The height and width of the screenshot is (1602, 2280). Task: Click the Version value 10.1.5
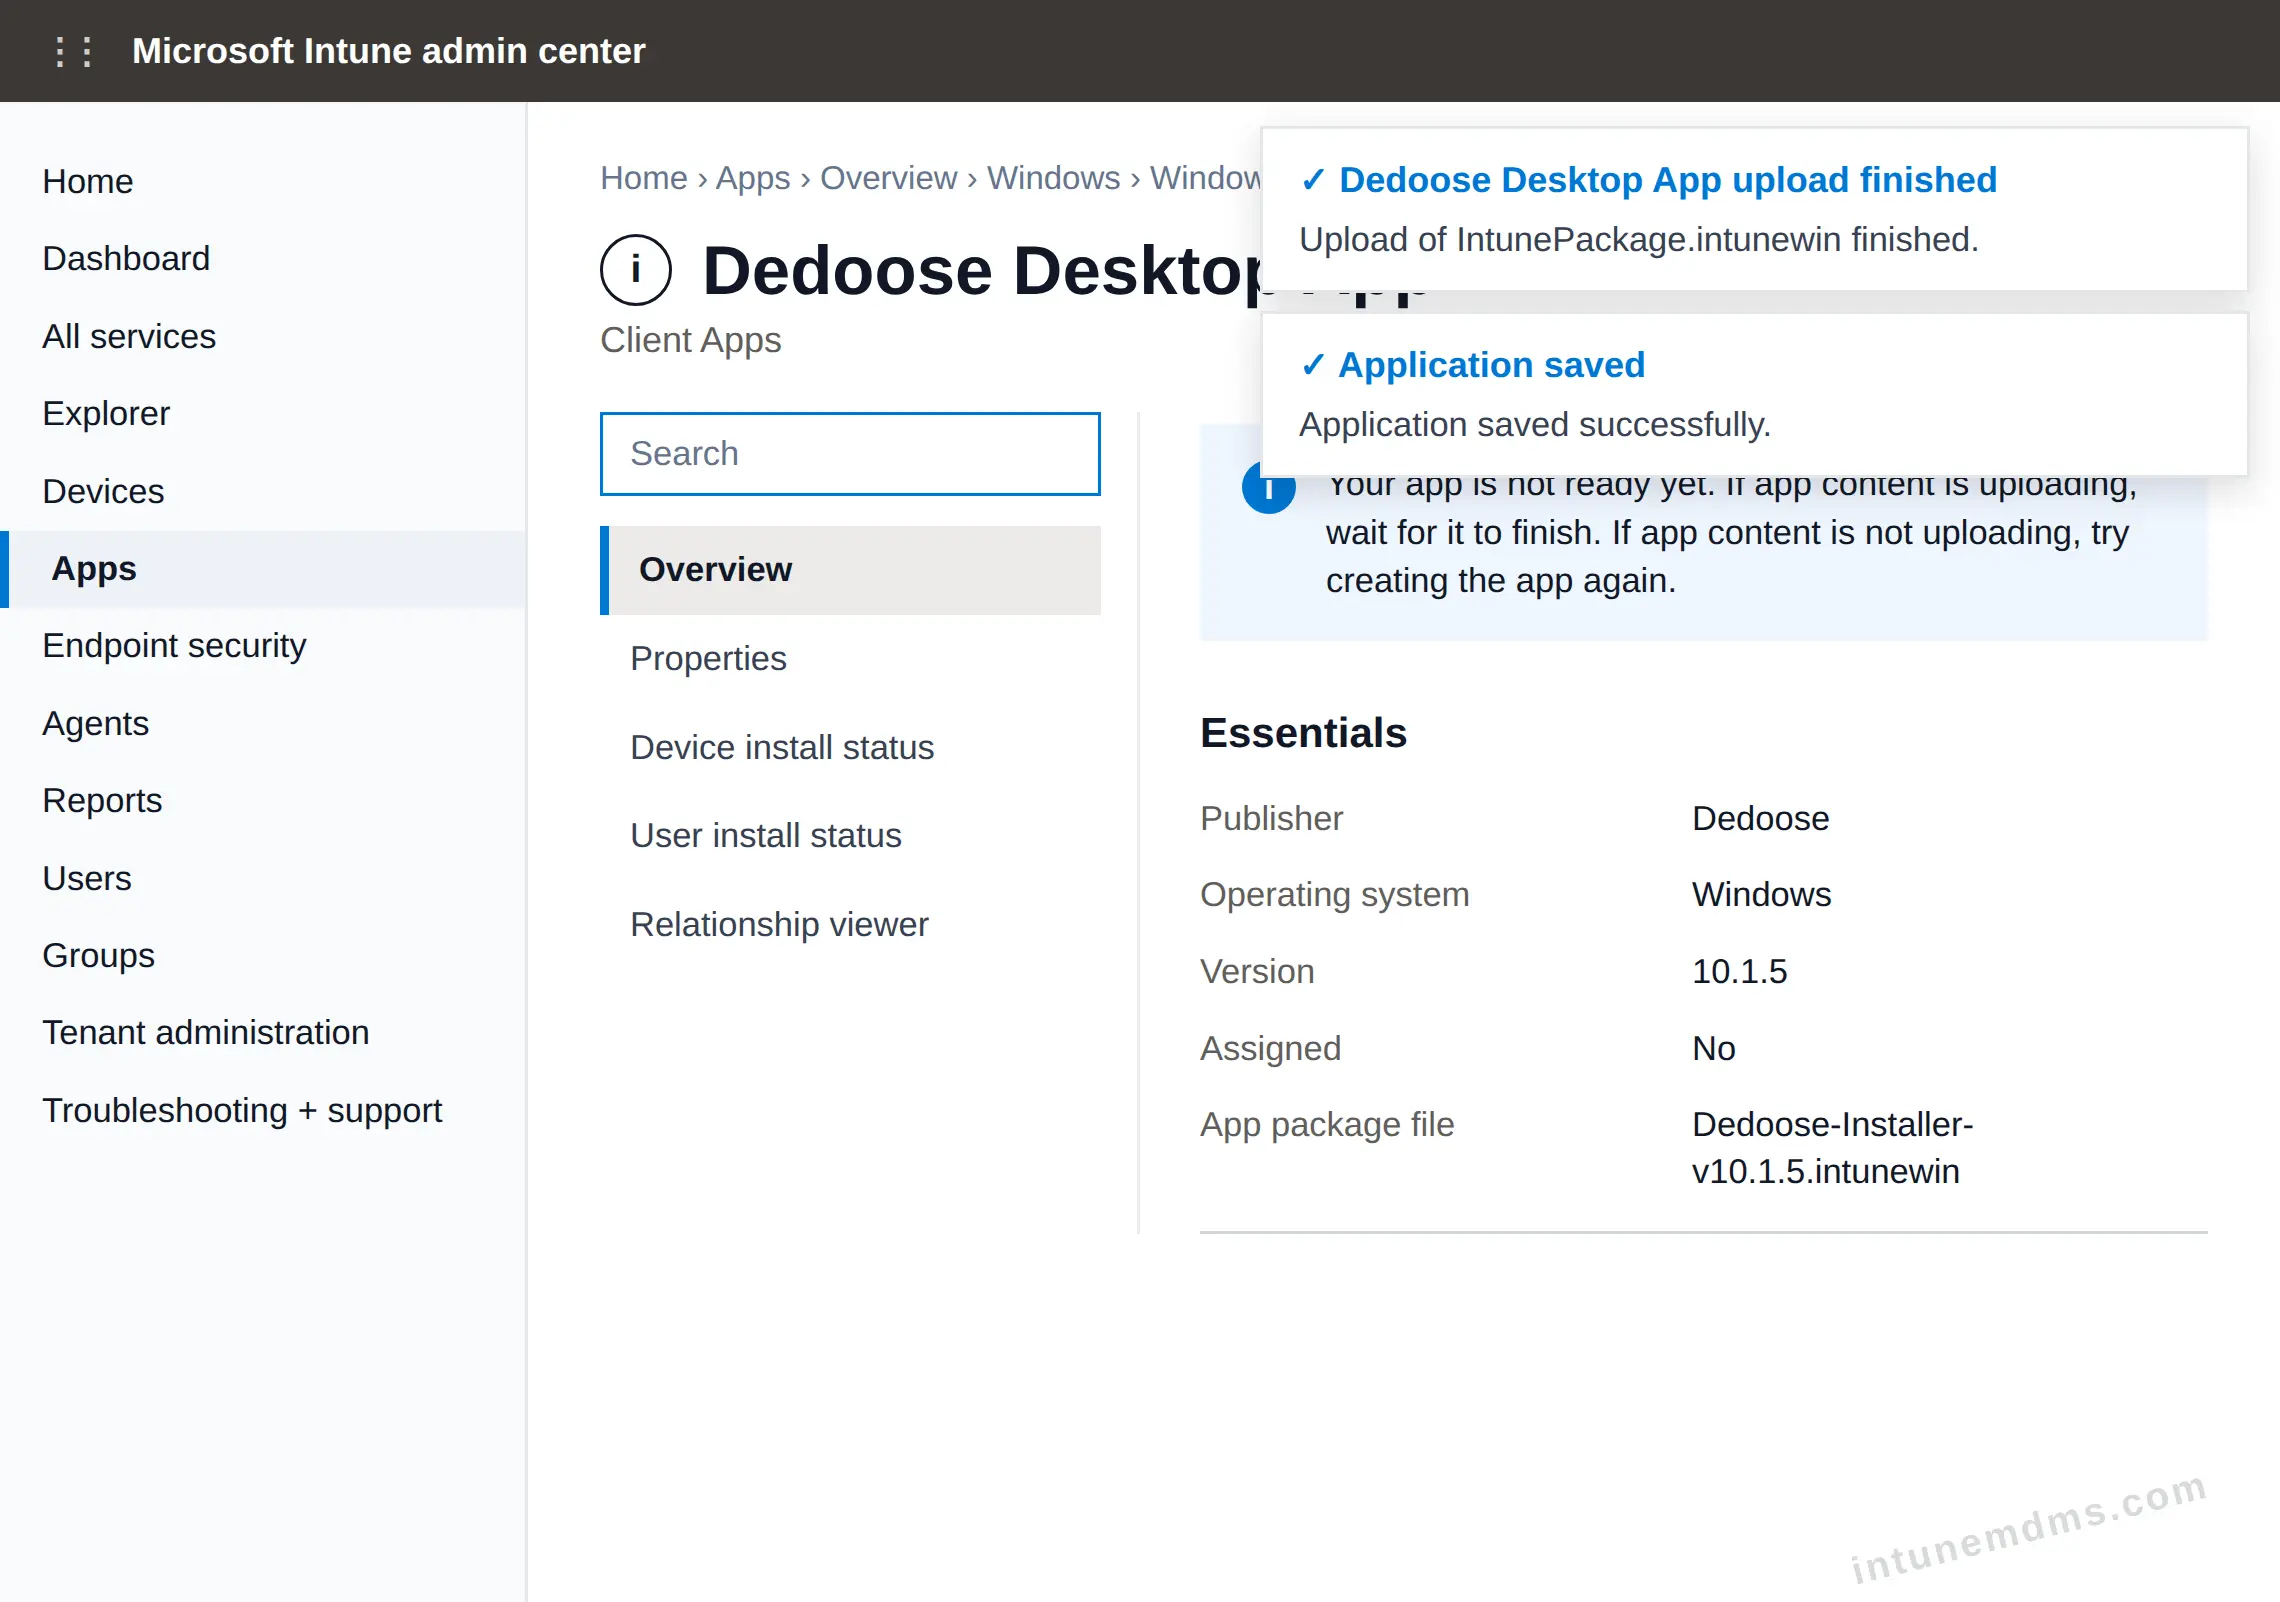pyautogui.click(x=1739, y=972)
